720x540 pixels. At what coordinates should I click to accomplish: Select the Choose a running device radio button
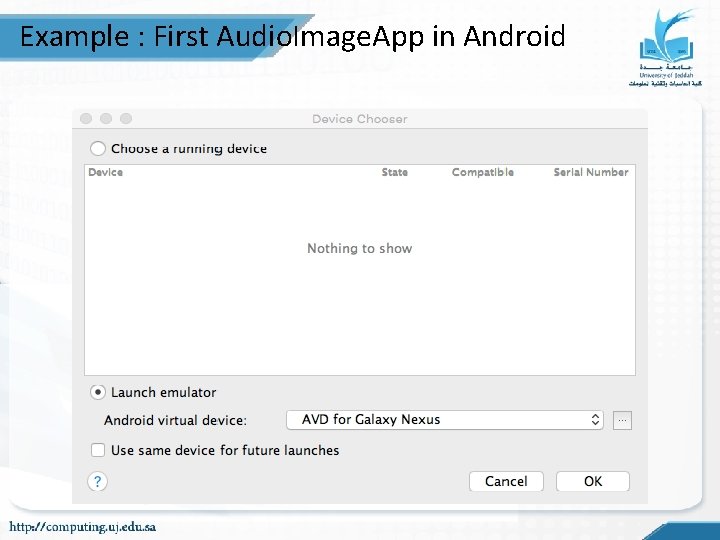tap(98, 148)
